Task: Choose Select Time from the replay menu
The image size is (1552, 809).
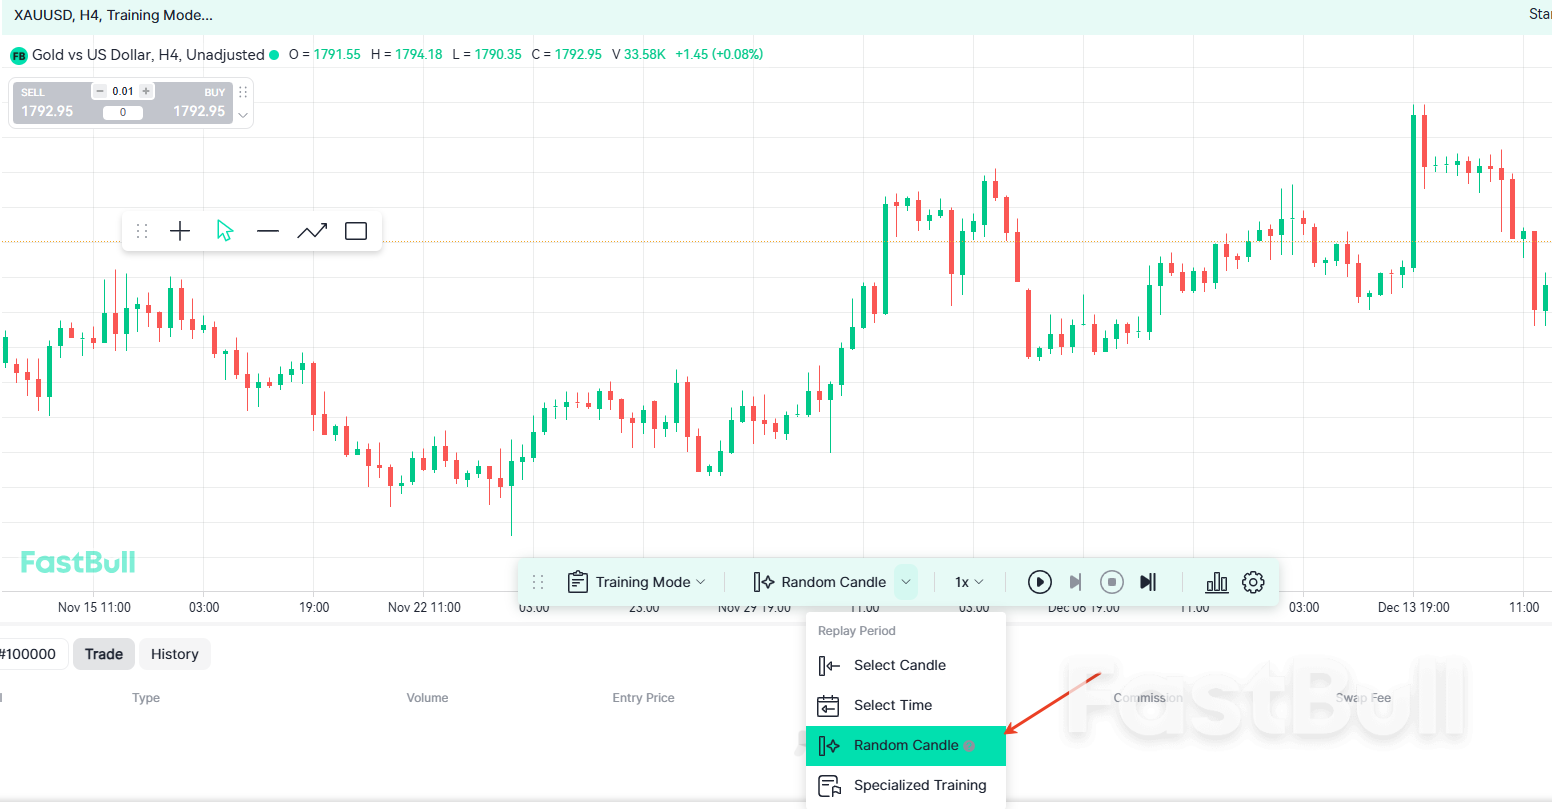Action: coord(893,705)
